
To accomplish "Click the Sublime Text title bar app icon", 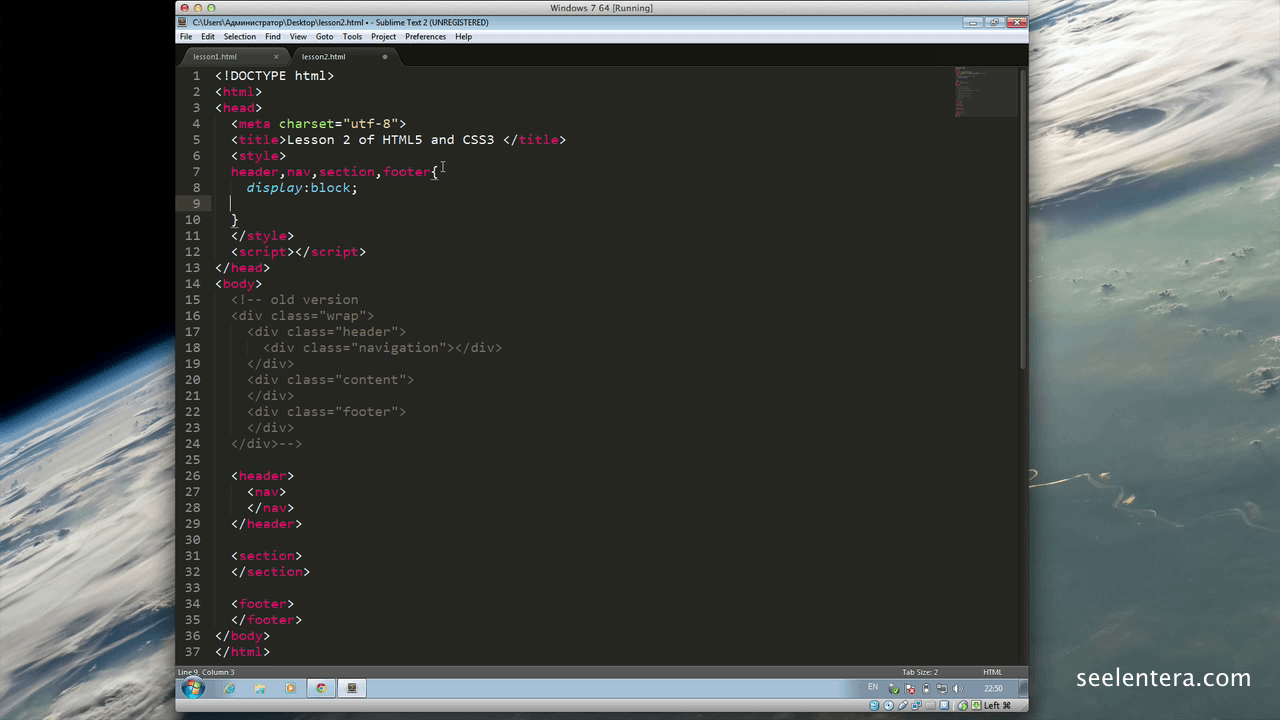I will pyautogui.click(x=184, y=22).
